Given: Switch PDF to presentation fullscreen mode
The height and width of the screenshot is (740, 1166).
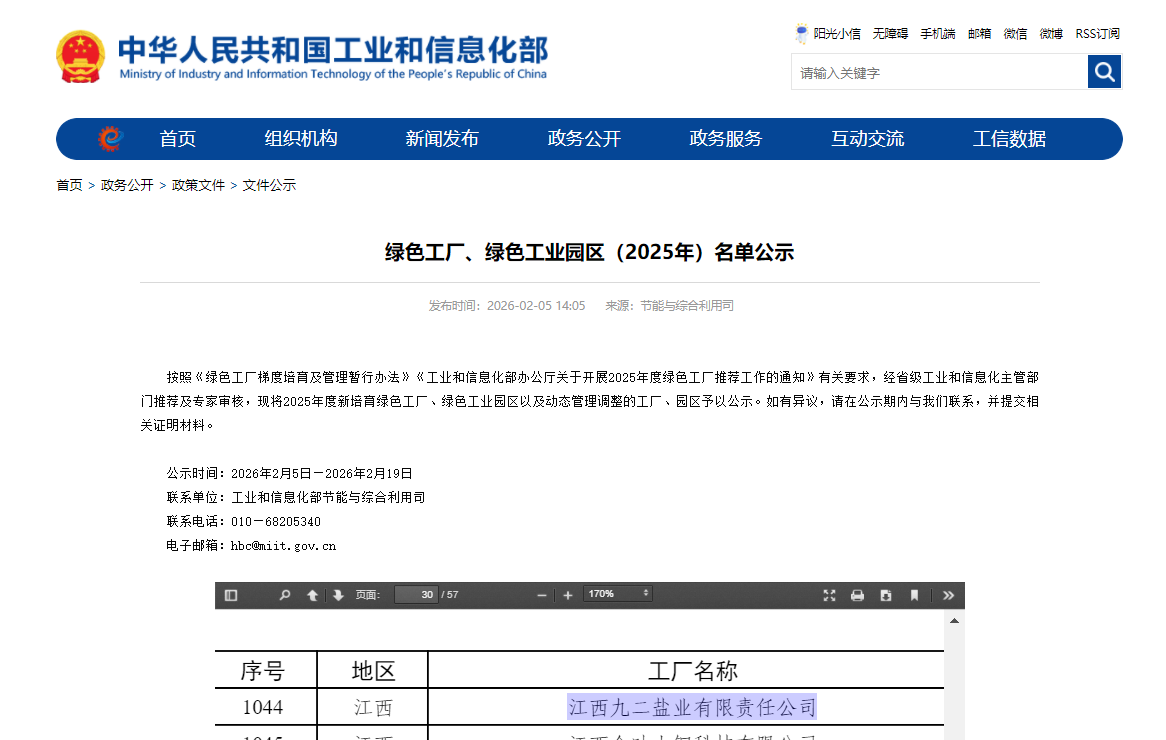Looking at the screenshot, I should pos(829,595).
